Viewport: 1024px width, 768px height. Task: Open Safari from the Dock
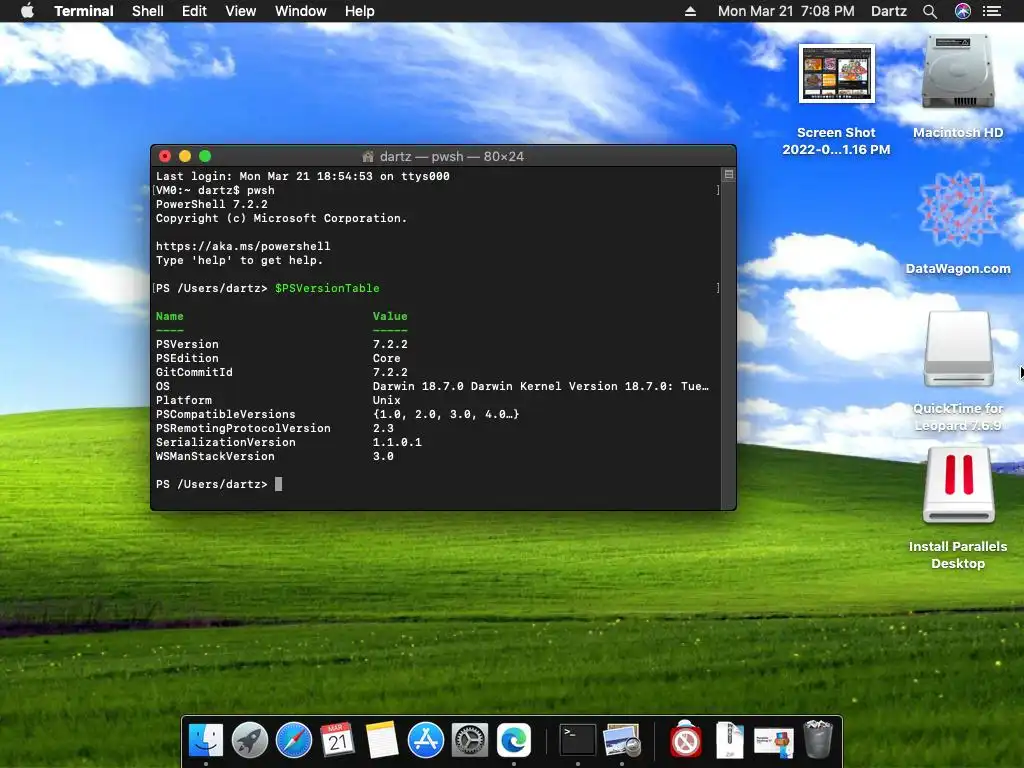coord(293,740)
